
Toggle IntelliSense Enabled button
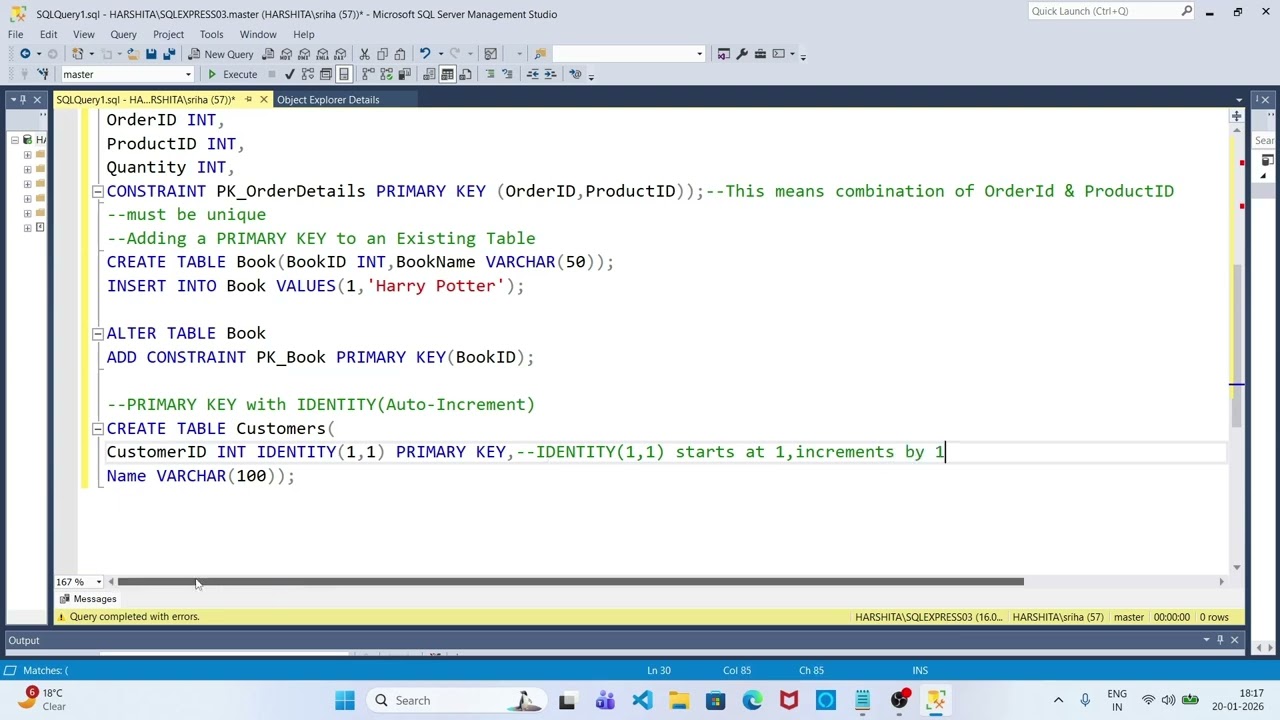[343, 74]
